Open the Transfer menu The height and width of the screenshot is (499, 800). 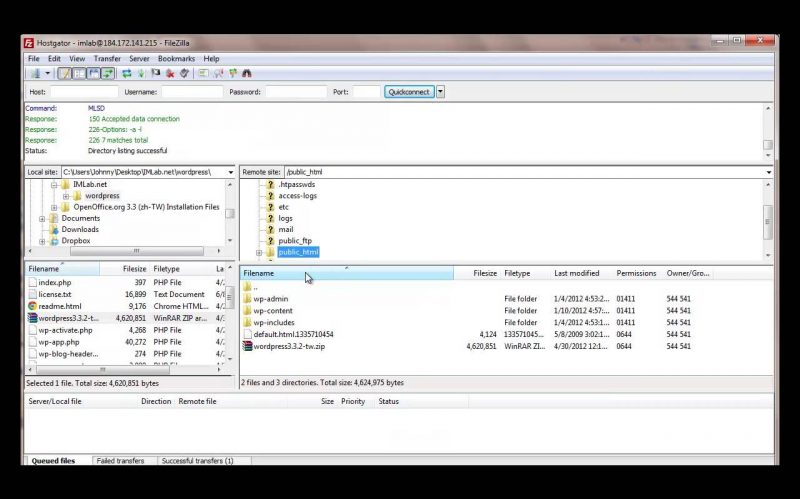tap(107, 59)
